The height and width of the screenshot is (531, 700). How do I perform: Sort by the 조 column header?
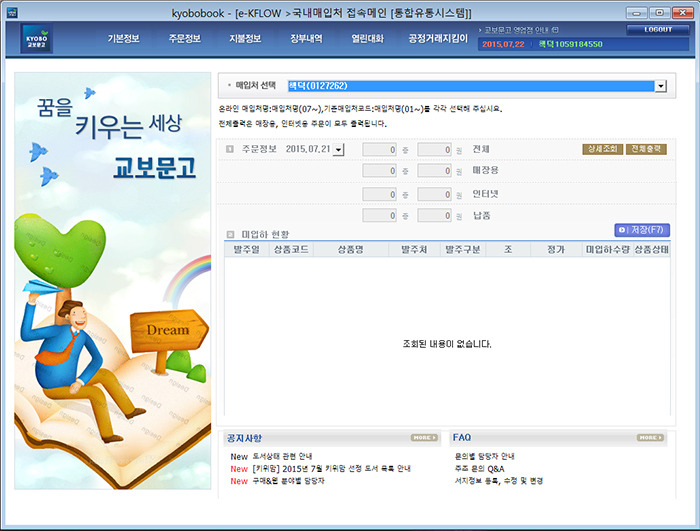pyautogui.click(x=508, y=250)
